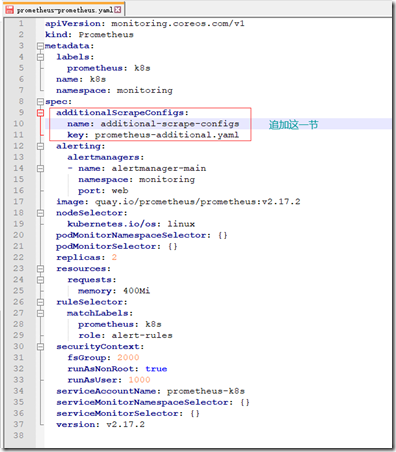Click on 'podMonitorNamespaceSelector' key

click(x=131, y=235)
